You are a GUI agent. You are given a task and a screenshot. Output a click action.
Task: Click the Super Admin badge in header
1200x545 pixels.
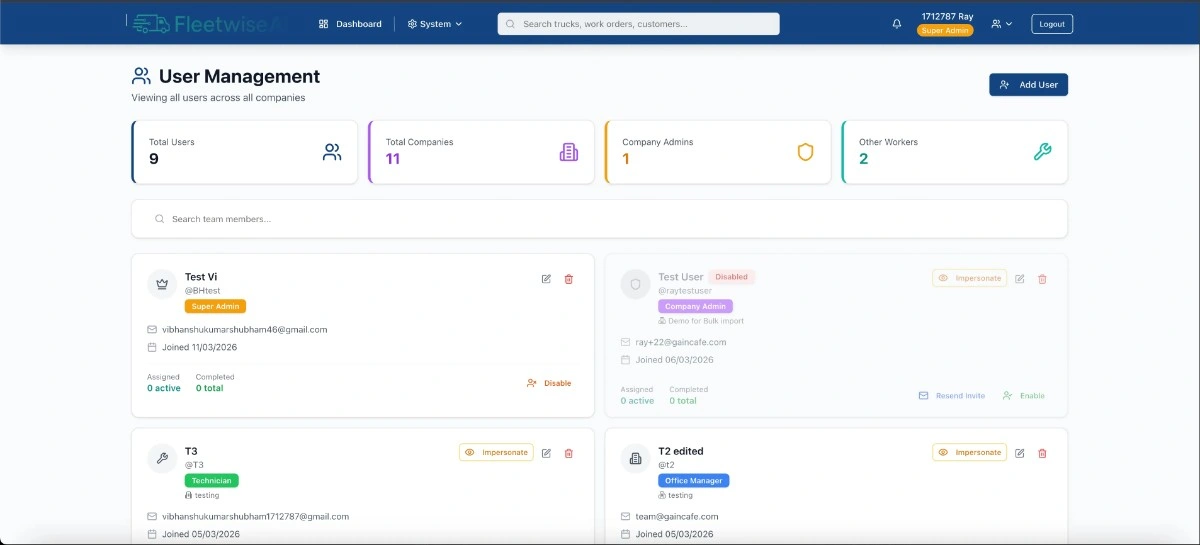click(945, 31)
